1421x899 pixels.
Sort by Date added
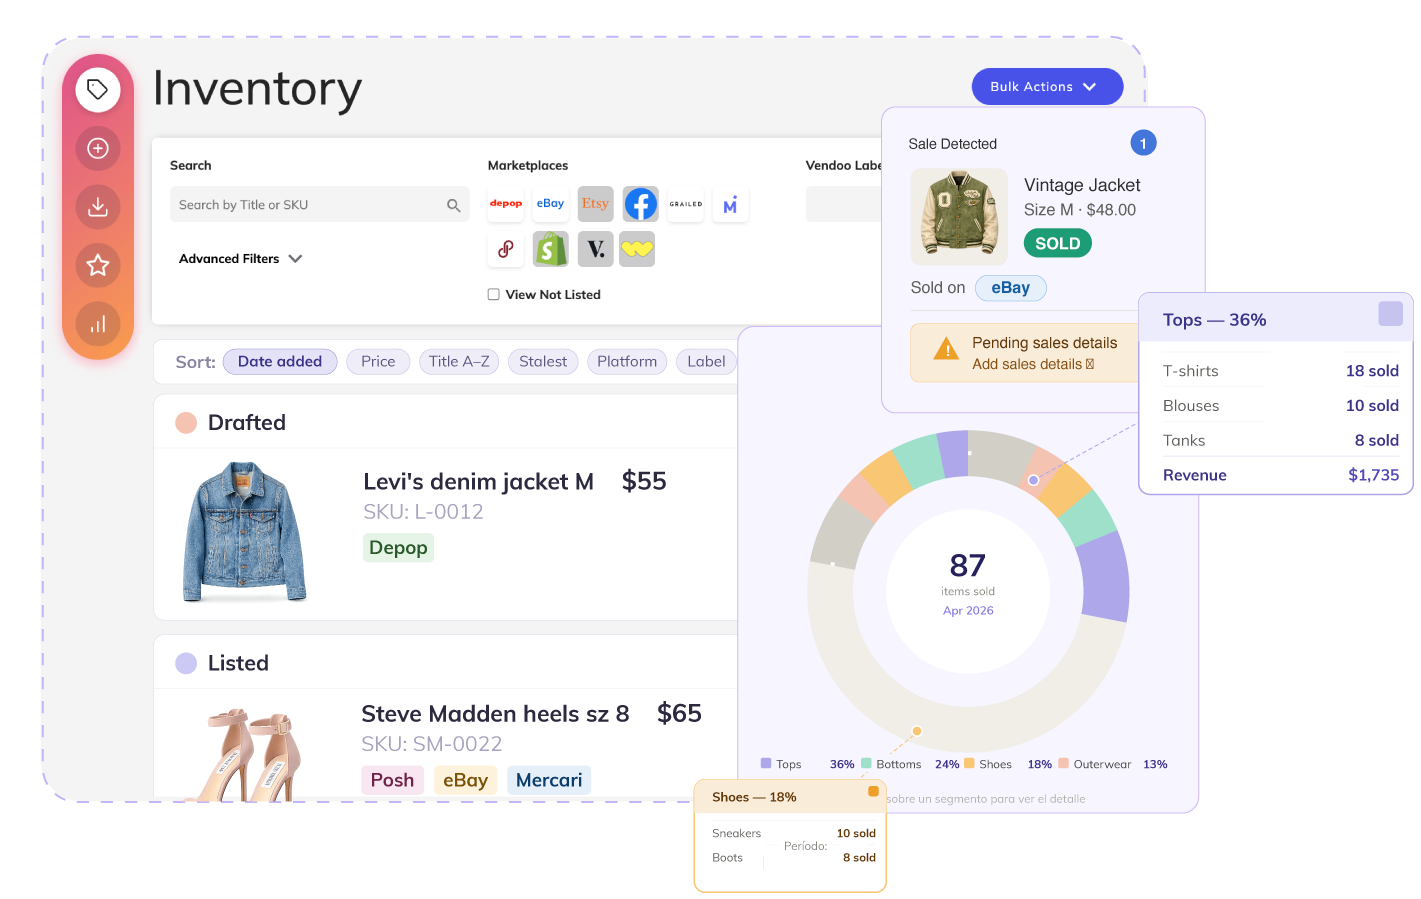[x=280, y=361]
